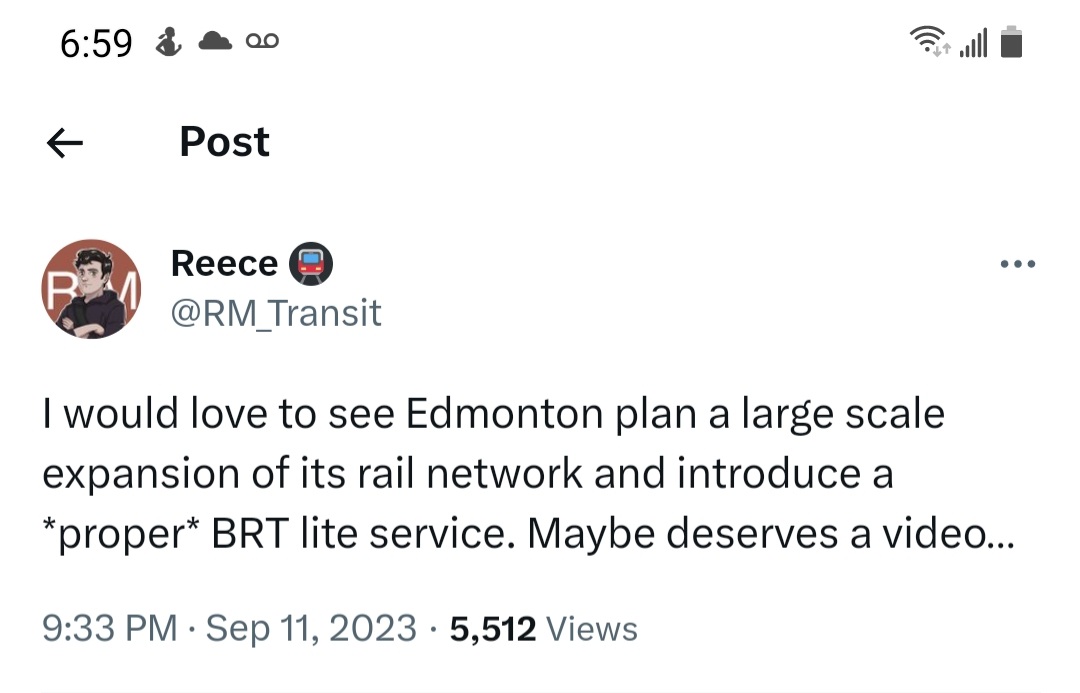Tap the Sep 11, 2023 date
This screenshot has height=693, width=1080.
point(311,628)
